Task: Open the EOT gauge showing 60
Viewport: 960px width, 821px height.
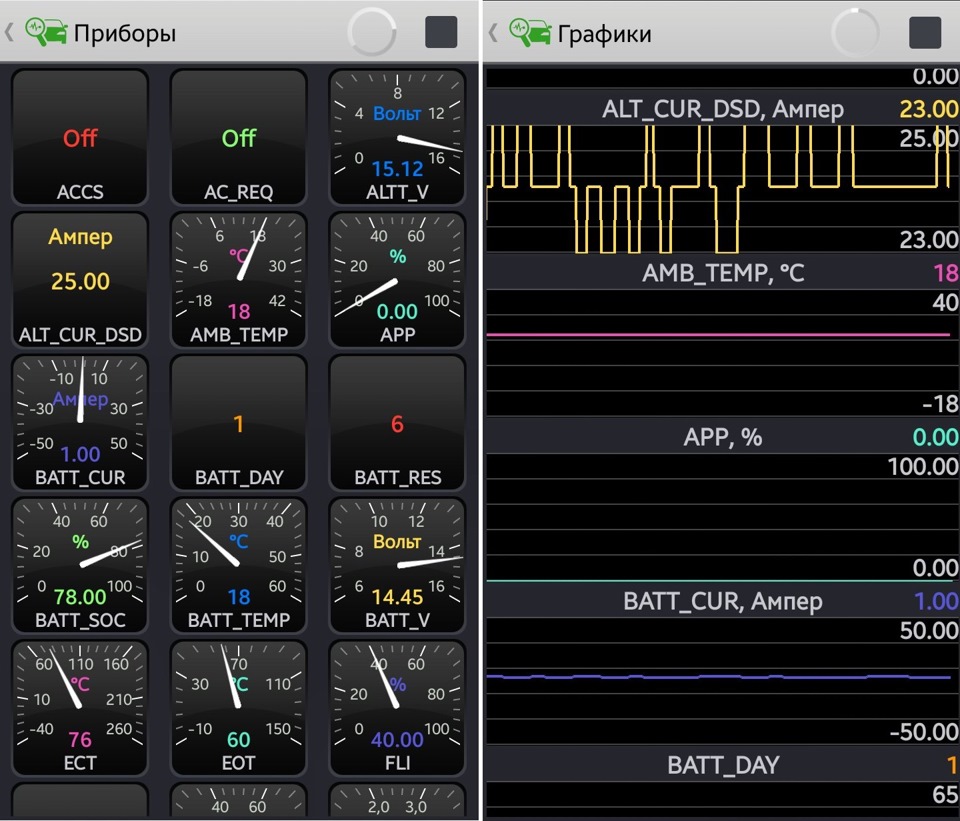Action: pyautogui.click(x=239, y=708)
